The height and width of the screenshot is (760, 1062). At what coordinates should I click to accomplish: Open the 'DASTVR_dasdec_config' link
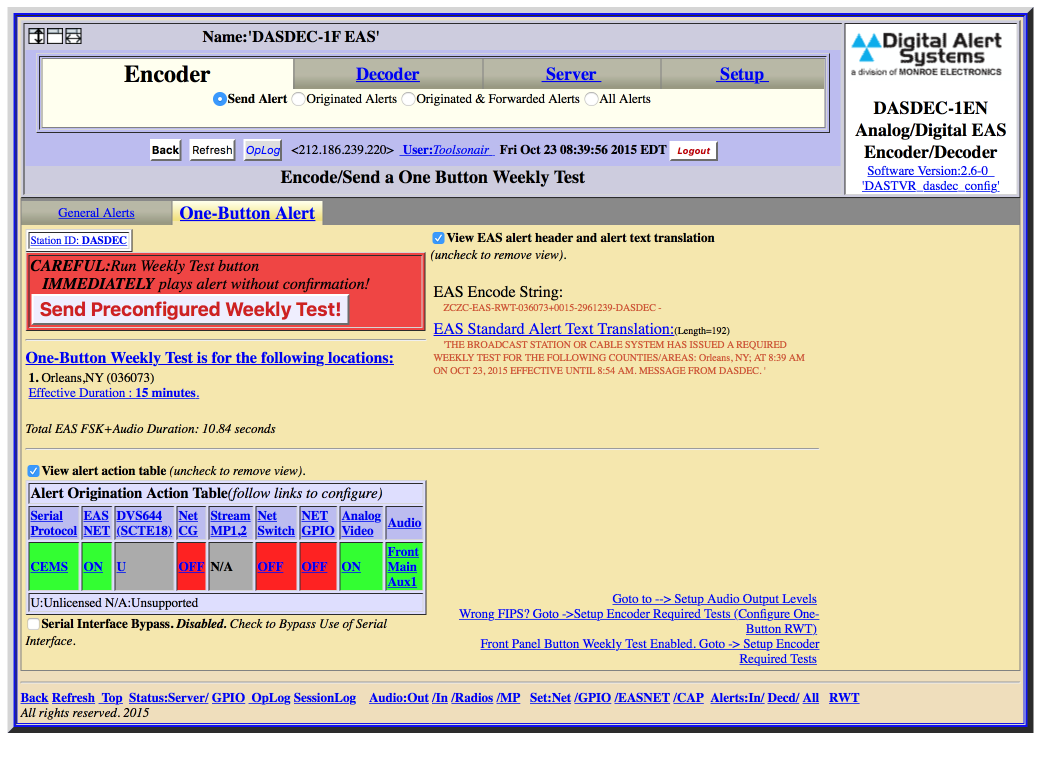931,186
